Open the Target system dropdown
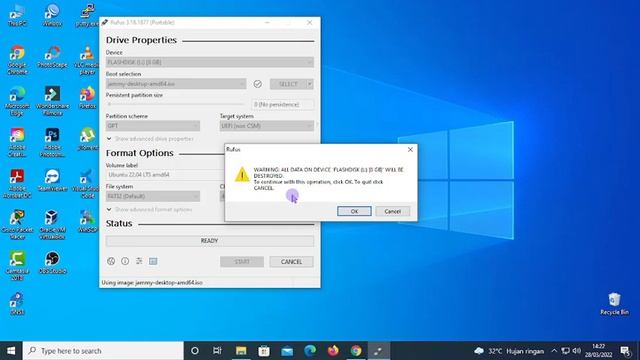This screenshot has height=360, width=640. (x=267, y=126)
